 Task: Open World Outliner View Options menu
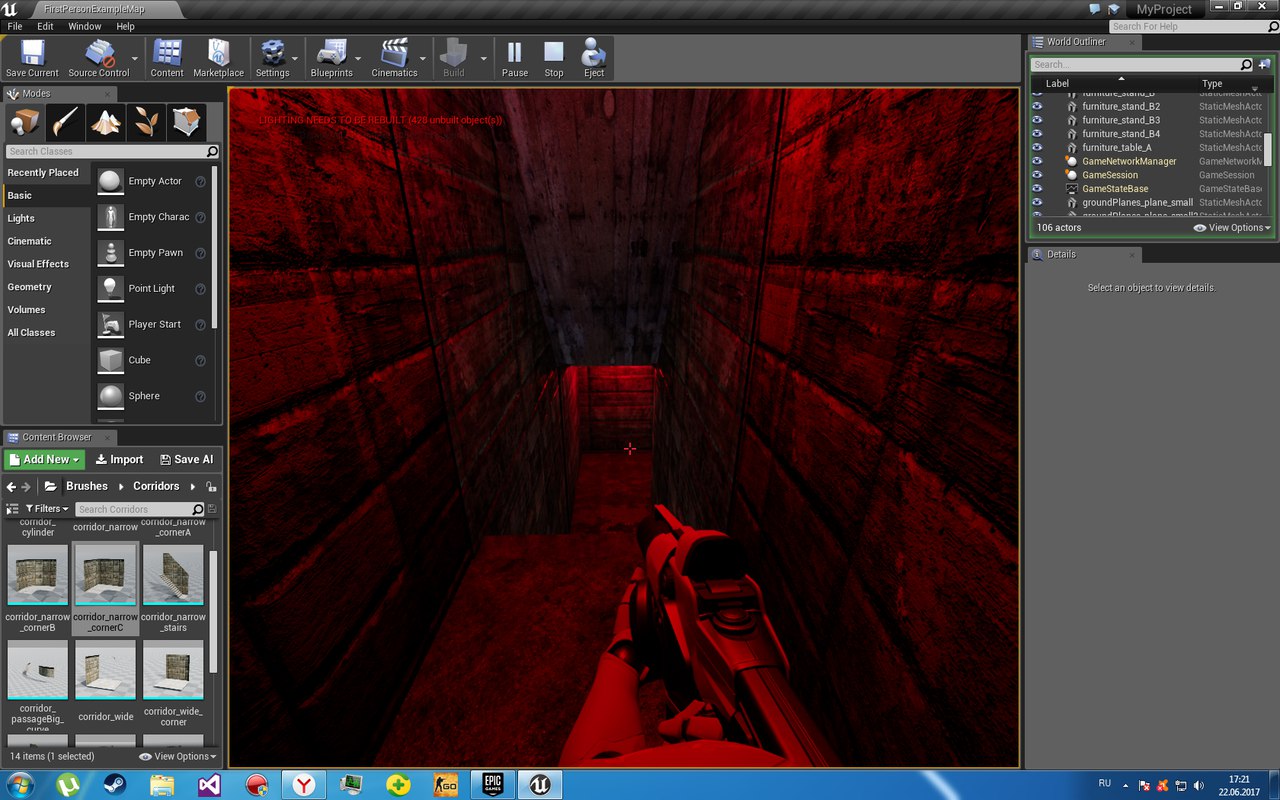(1232, 228)
